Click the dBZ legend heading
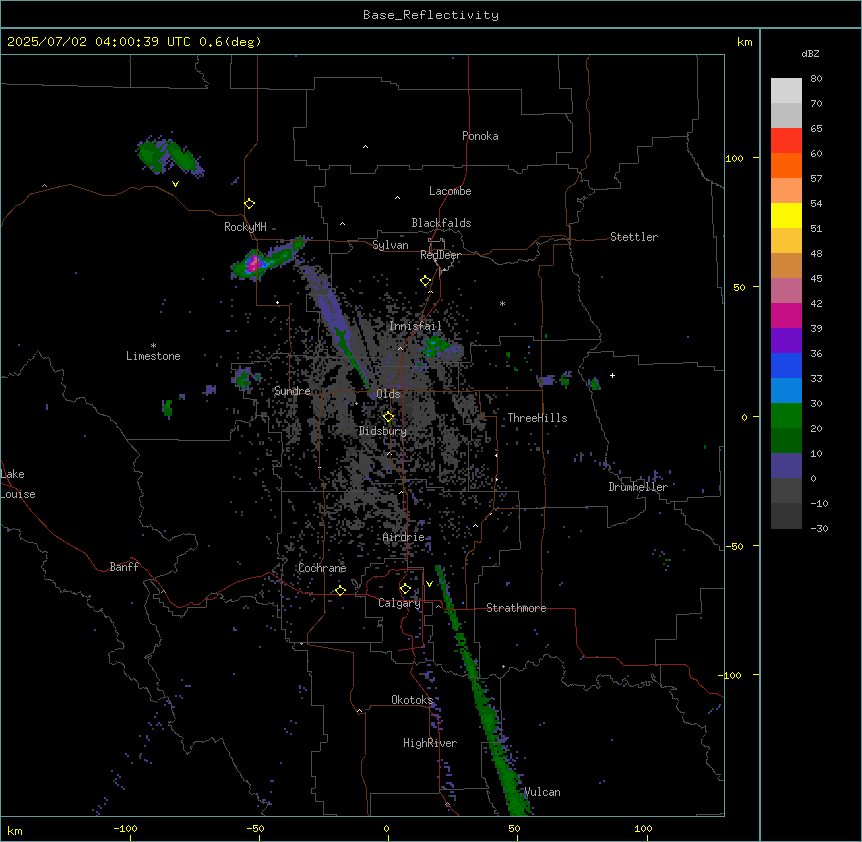The height and width of the screenshot is (842, 862). click(810, 53)
